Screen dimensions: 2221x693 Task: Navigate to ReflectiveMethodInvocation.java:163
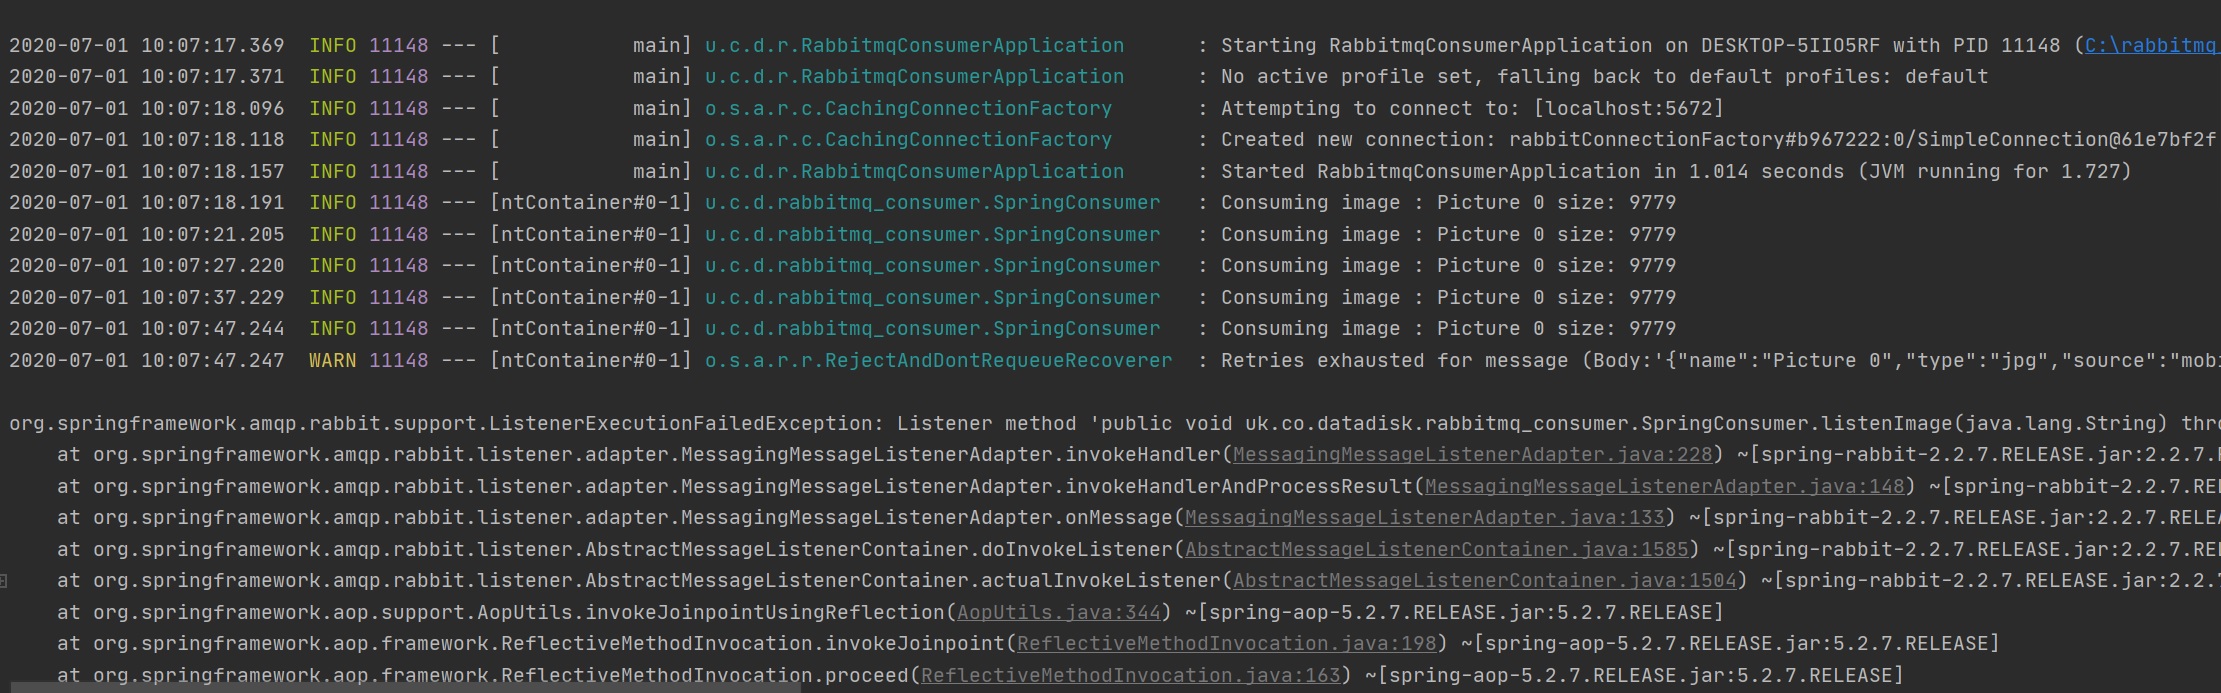(1130, 676)
